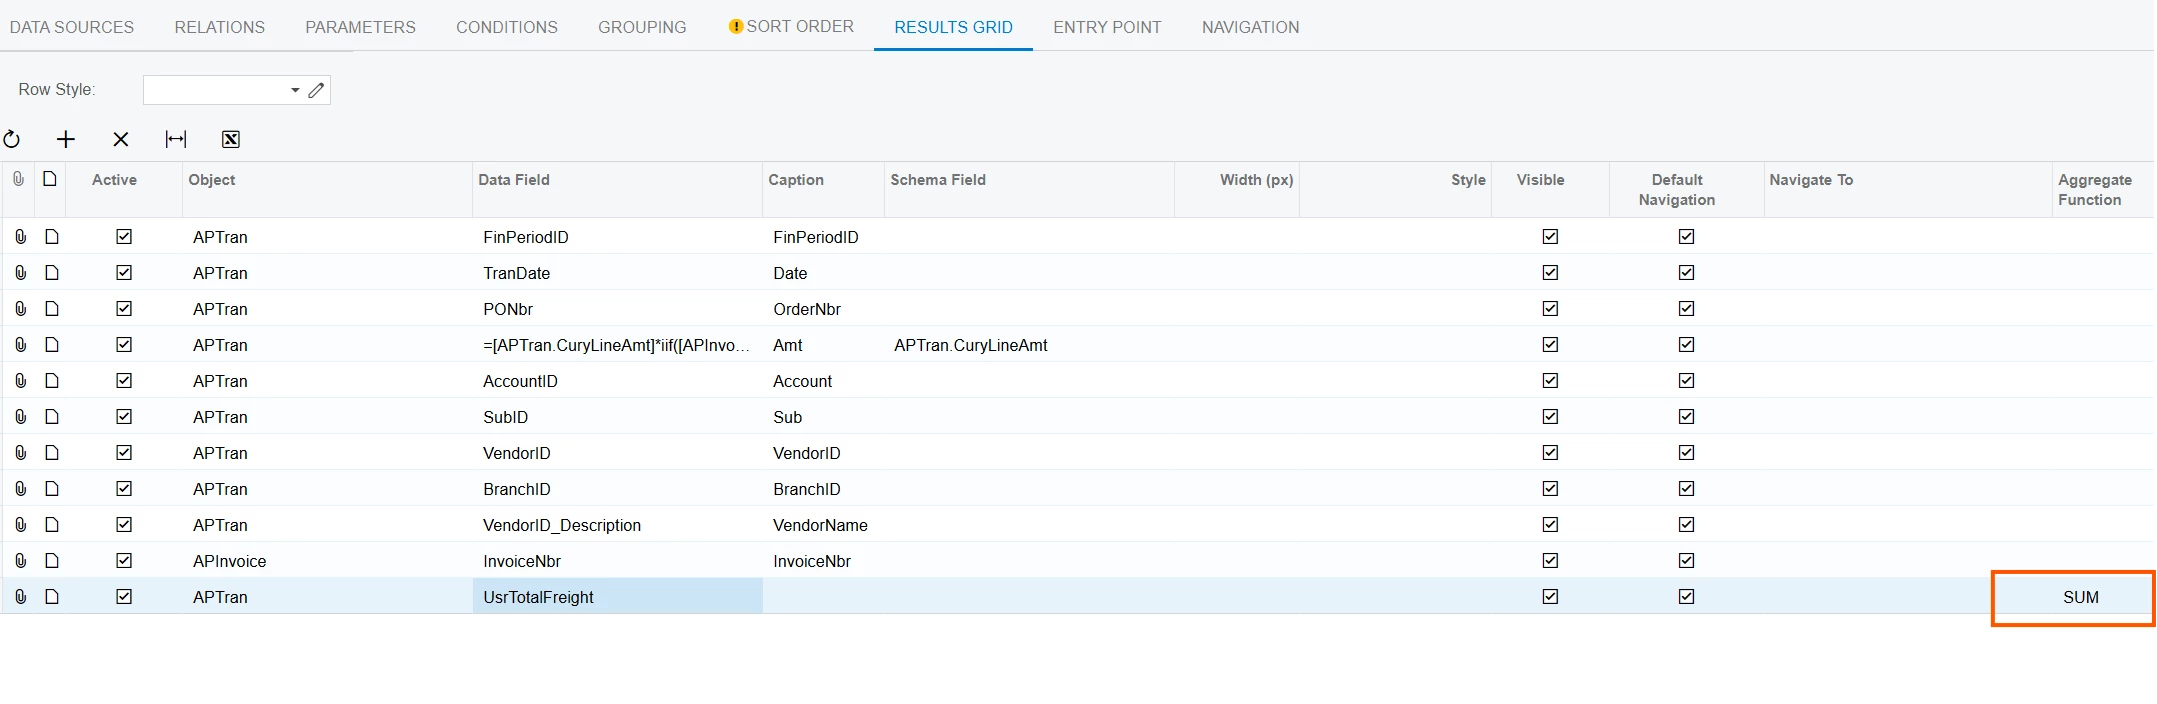2157x704 pixels.
Task: Click the OrderNbr caption cell
Action: tap(823, 309)
